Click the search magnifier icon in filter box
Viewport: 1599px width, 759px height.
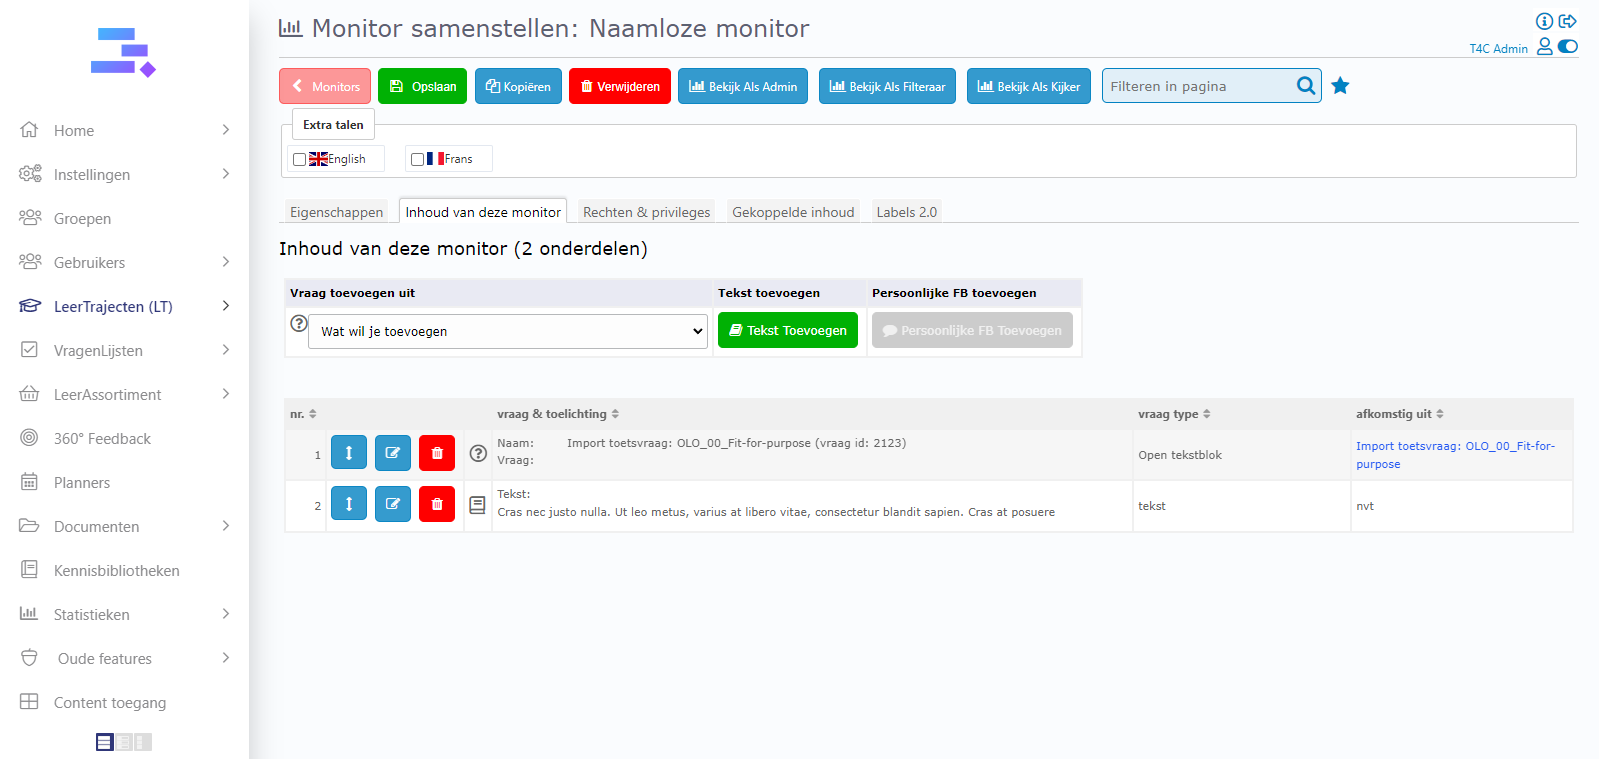[1305, 86]
